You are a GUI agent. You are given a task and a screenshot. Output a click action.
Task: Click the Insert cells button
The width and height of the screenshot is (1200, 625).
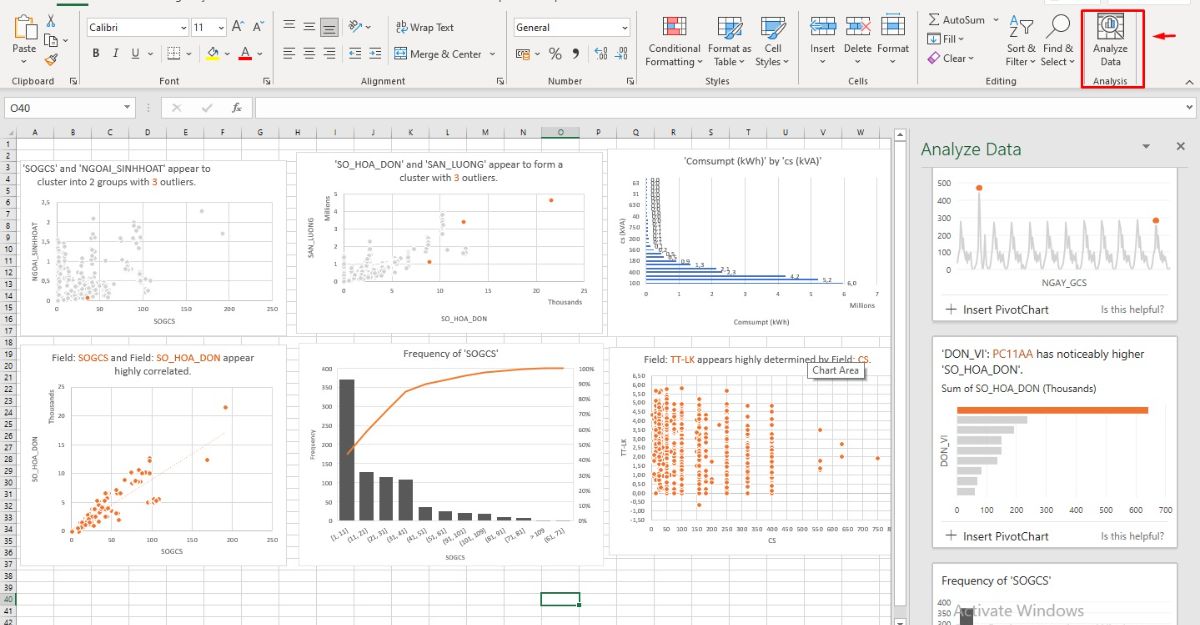(822, 41)
